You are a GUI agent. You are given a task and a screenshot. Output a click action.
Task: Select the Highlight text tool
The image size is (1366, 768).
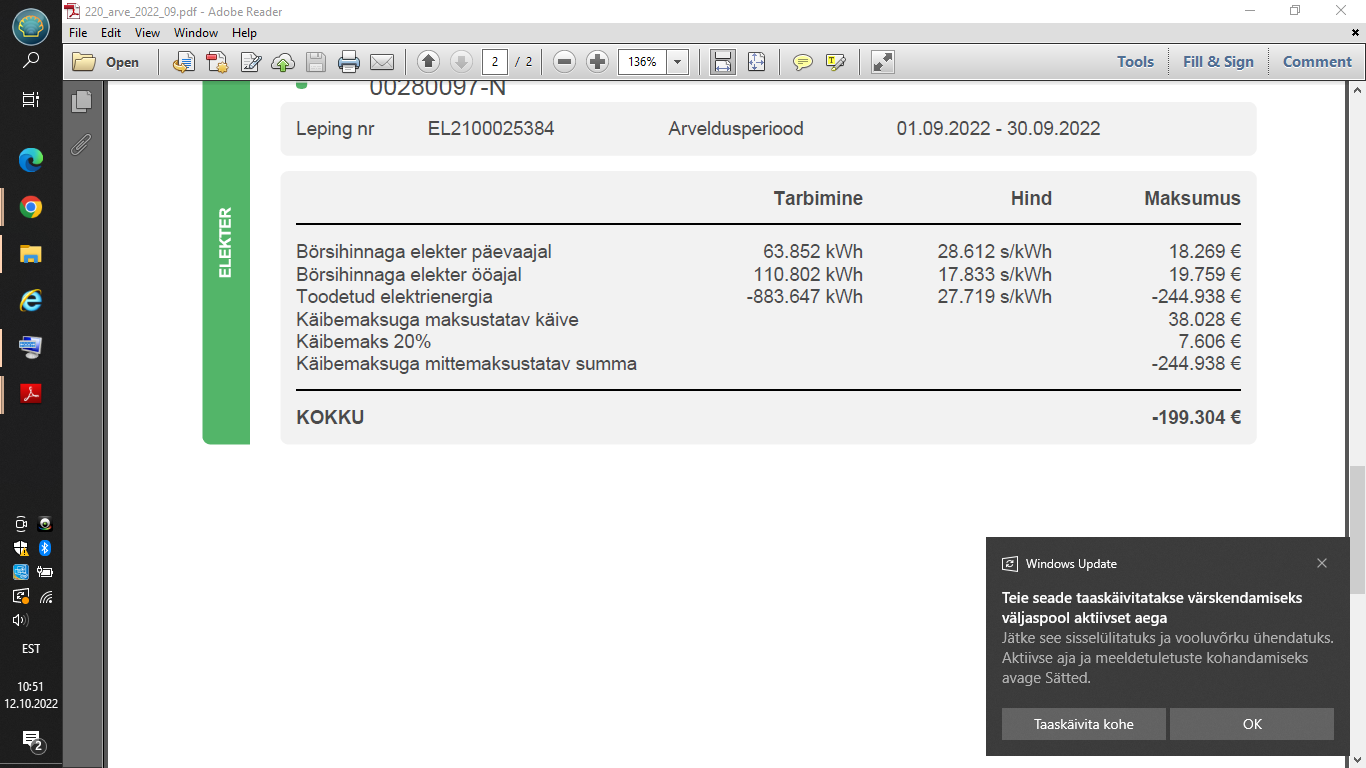pos(836,62)
